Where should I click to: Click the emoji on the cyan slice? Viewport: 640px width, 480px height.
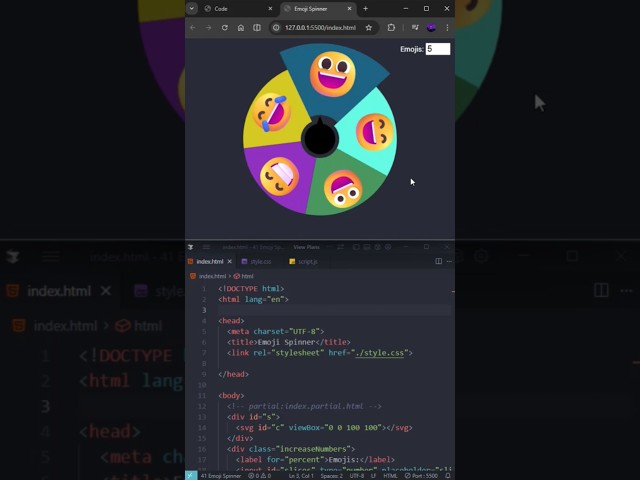pos(375,132)
